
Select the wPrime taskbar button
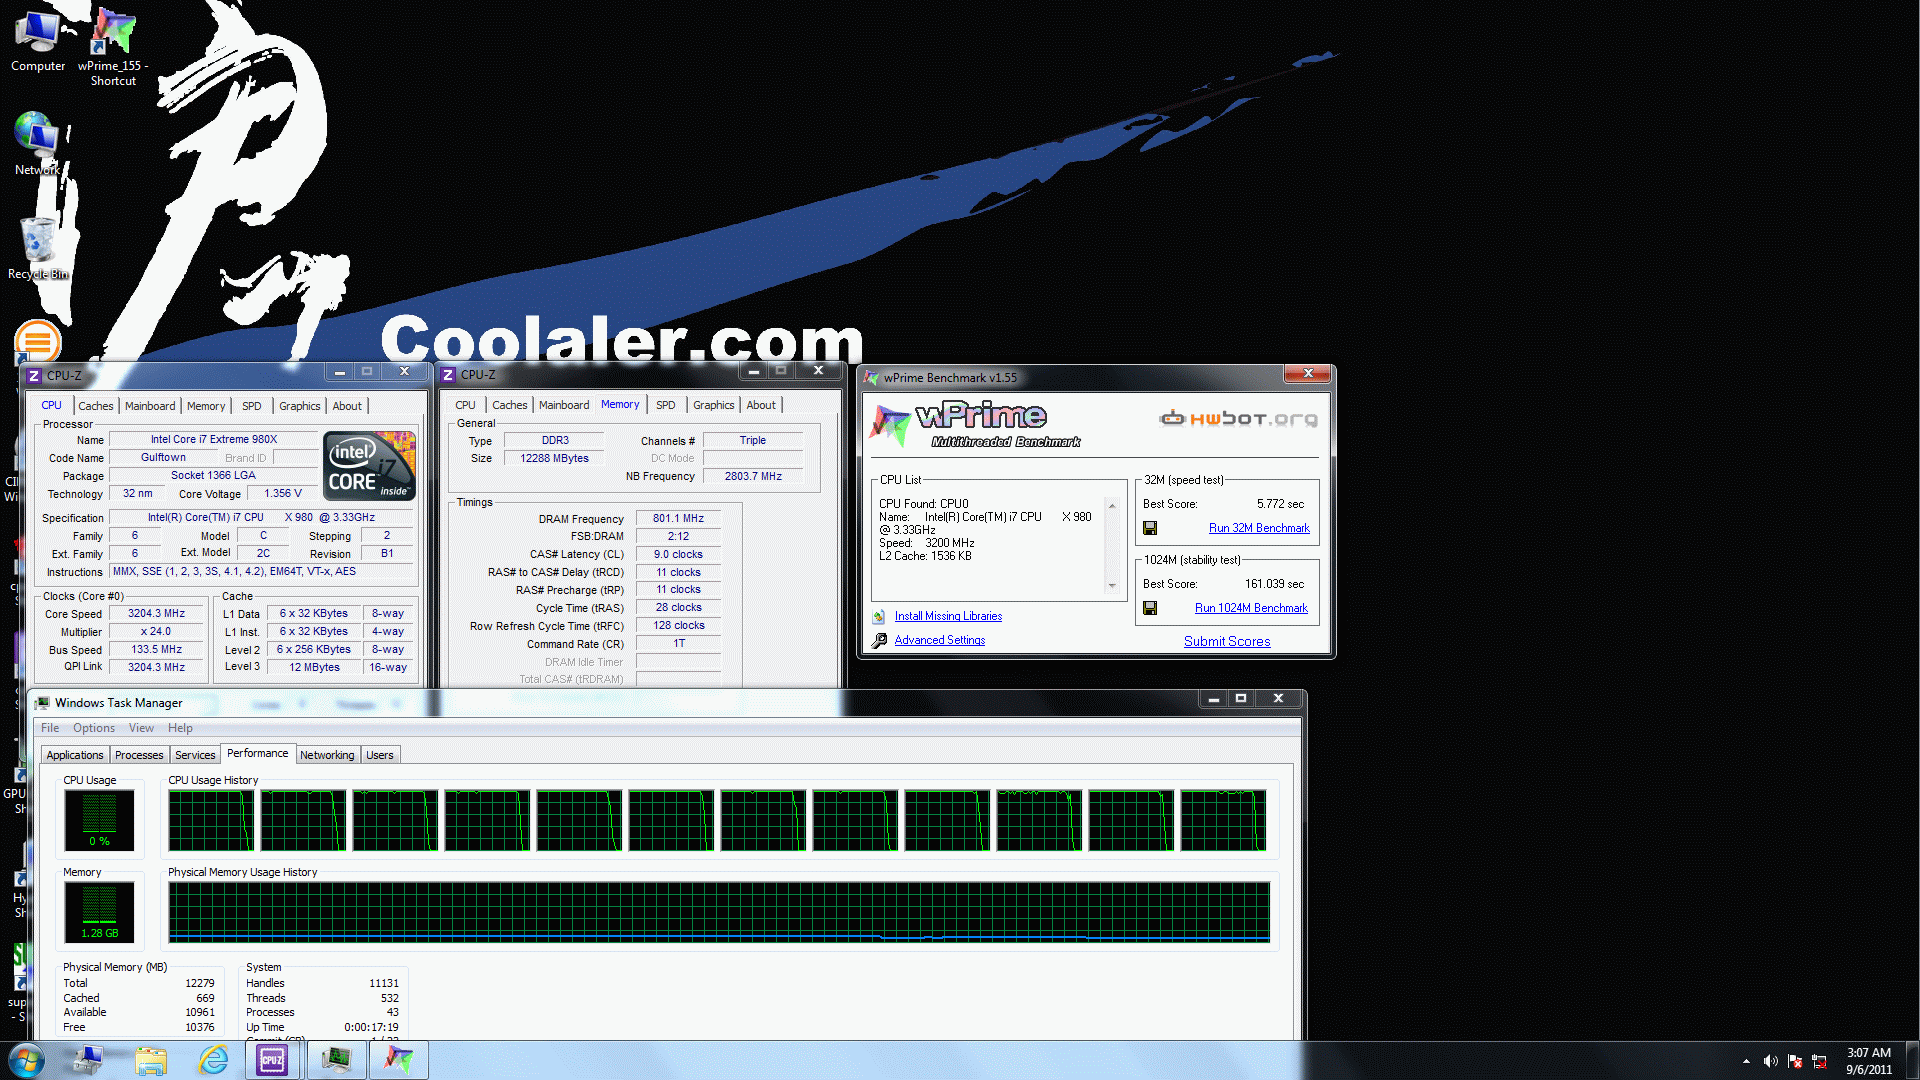(x=399, y=1060)
